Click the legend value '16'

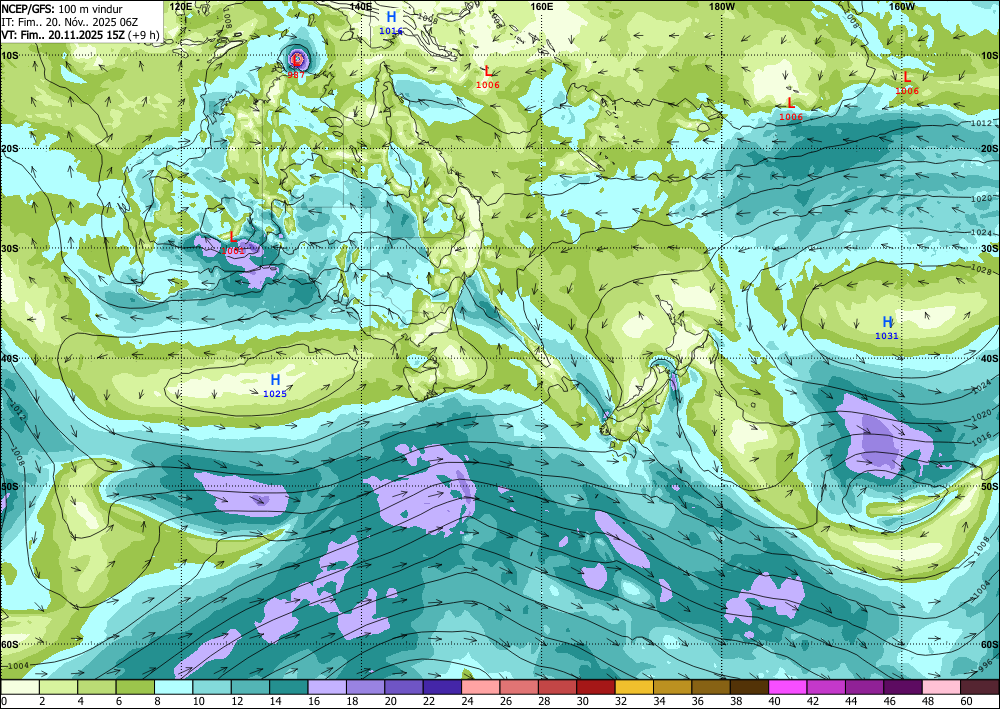click(312, 702)
